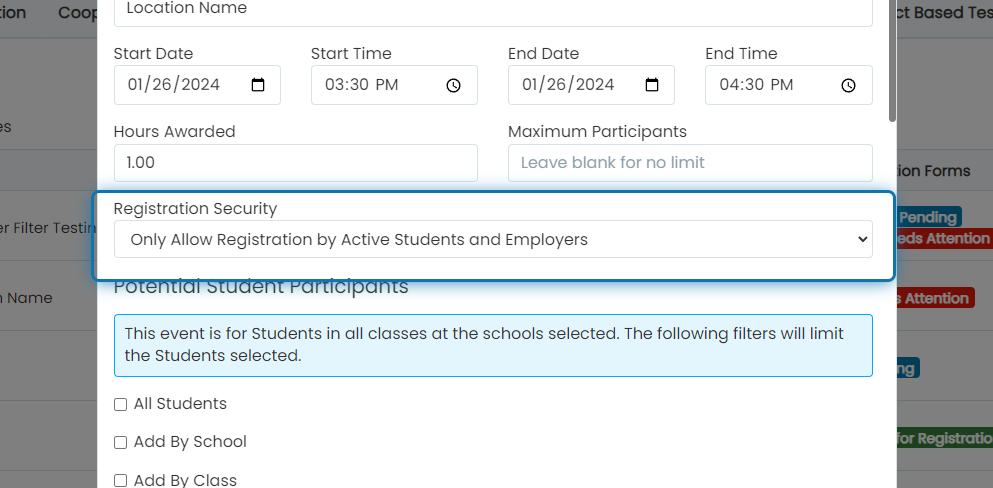Open End Date calendar picker icon
The height and width of the screenshot is (488, 993).
[652, 85]
